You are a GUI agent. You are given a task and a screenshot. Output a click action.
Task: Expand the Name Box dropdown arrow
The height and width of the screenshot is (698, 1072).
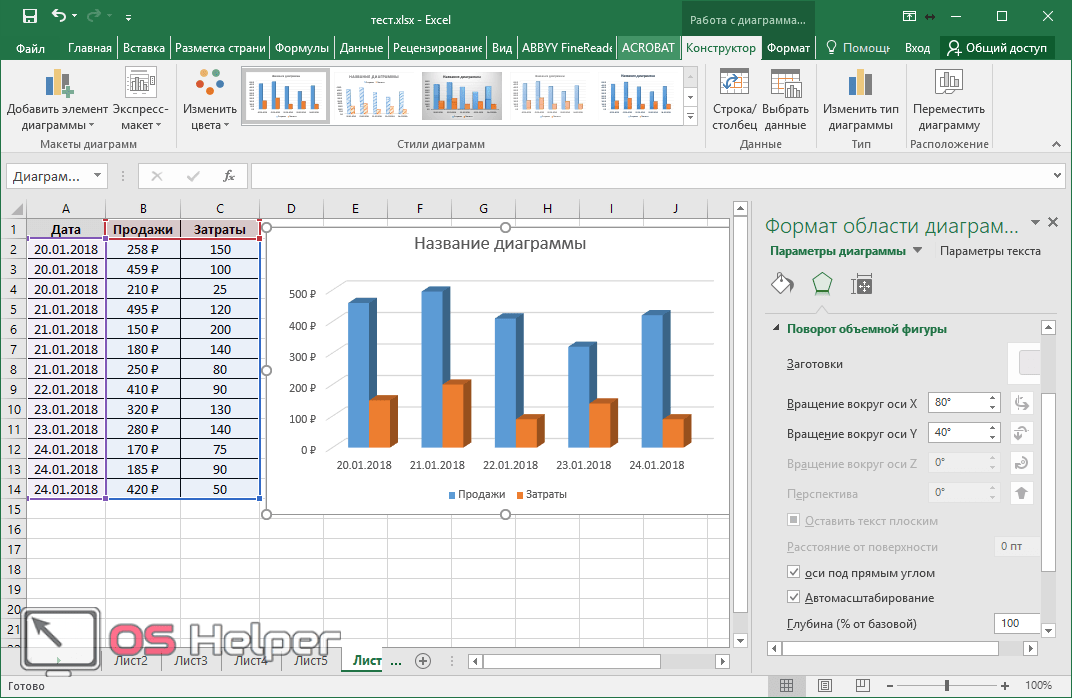click(x=97, y=176)
